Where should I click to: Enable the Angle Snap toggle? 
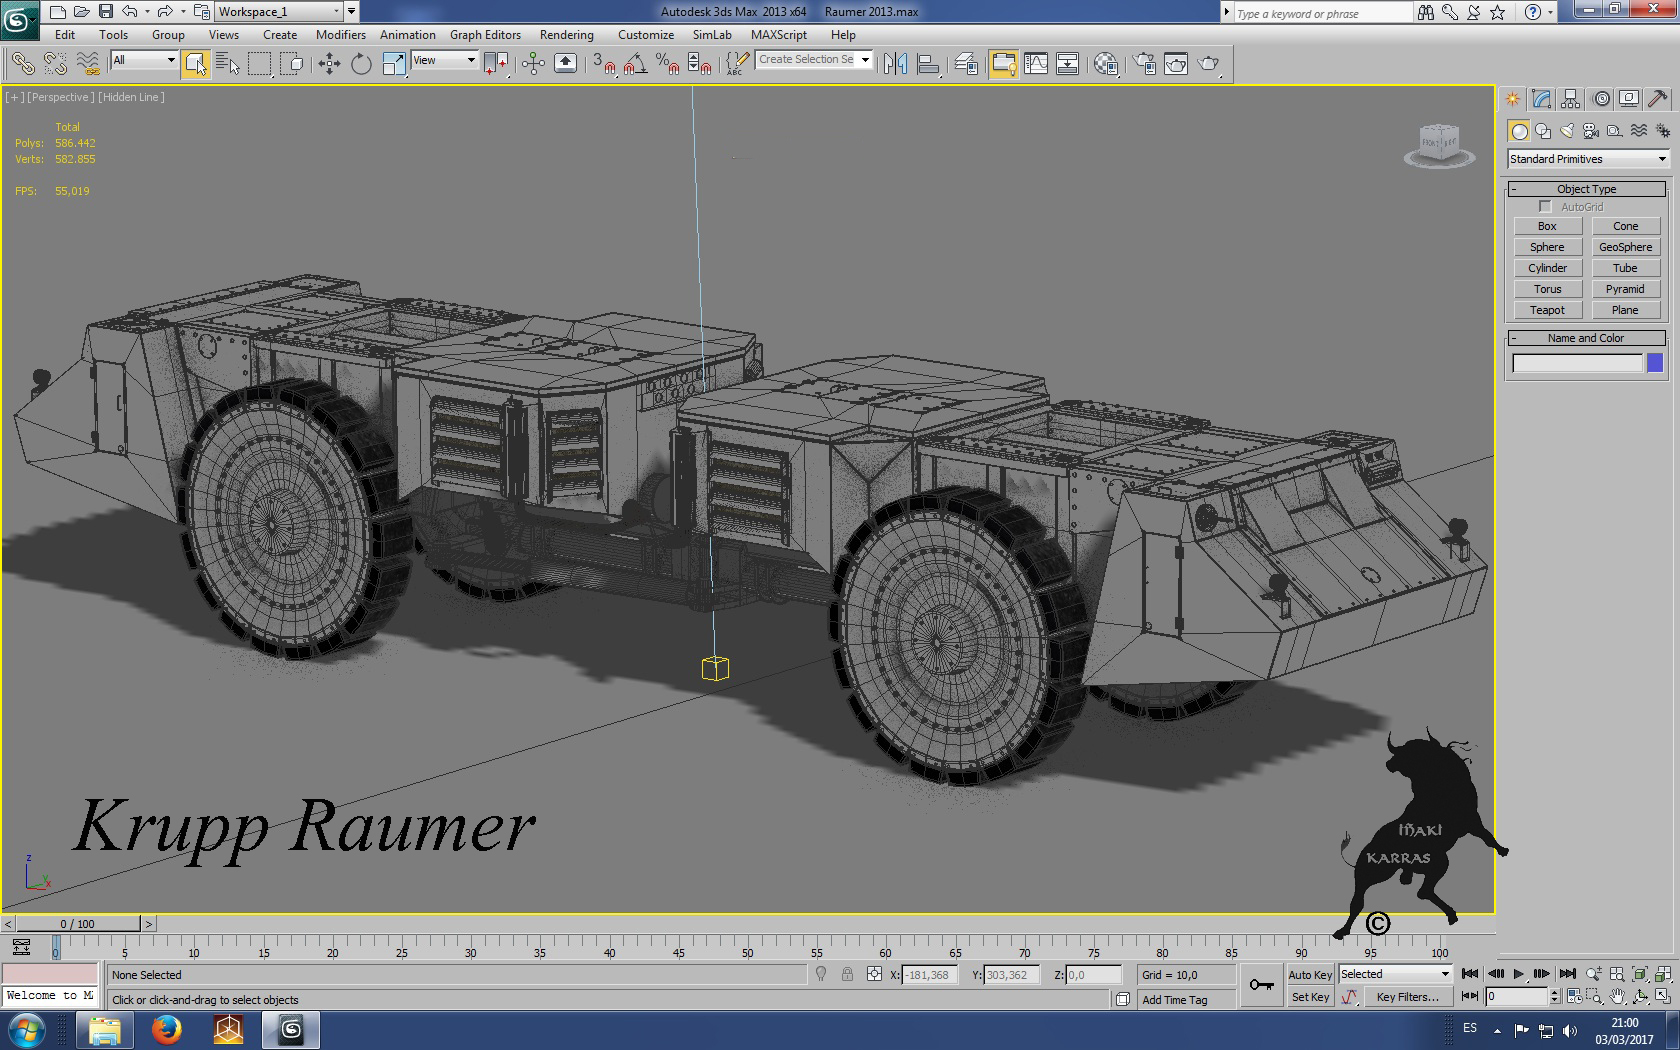(634, 64)
